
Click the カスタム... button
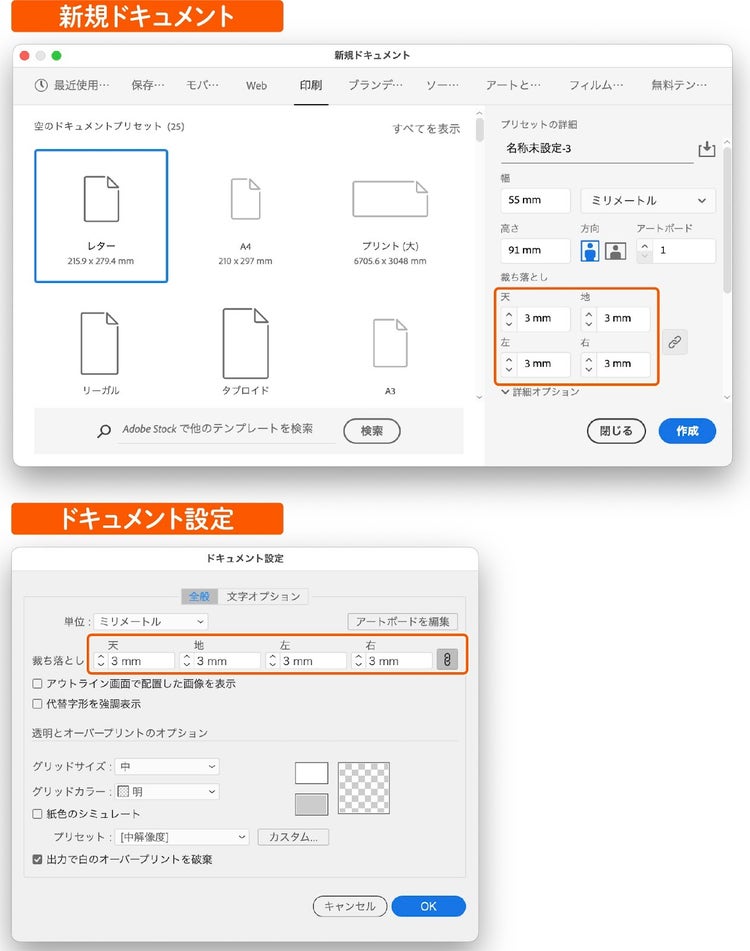tap(293, 837)
